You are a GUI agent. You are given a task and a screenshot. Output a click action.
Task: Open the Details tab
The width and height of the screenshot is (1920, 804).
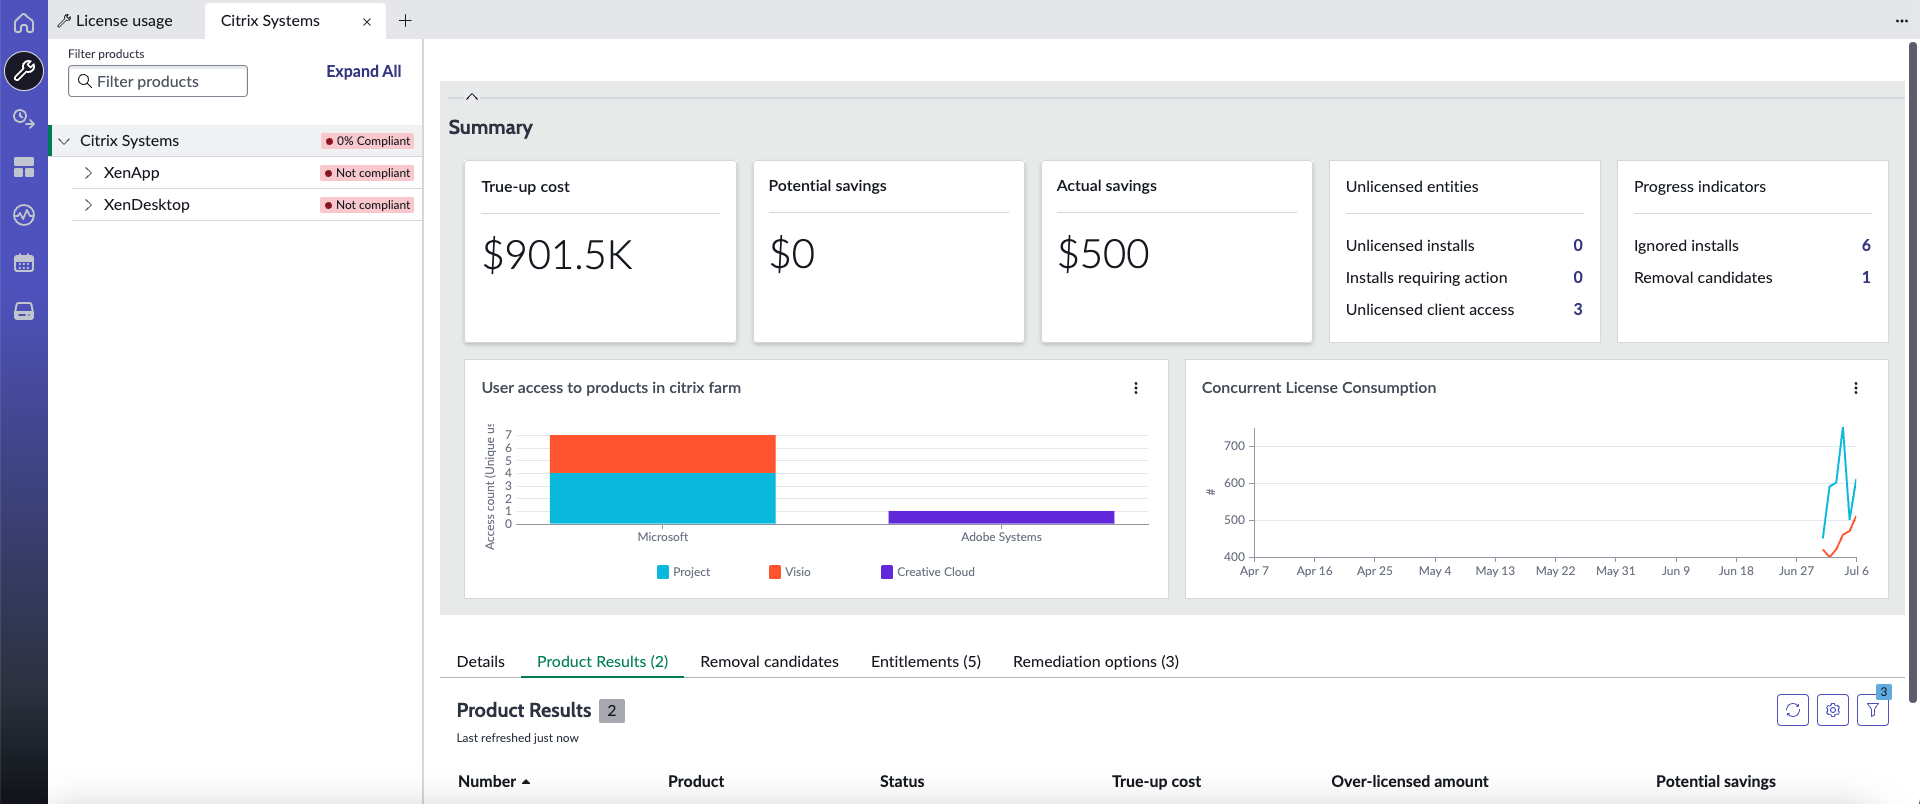coord(481,662)
